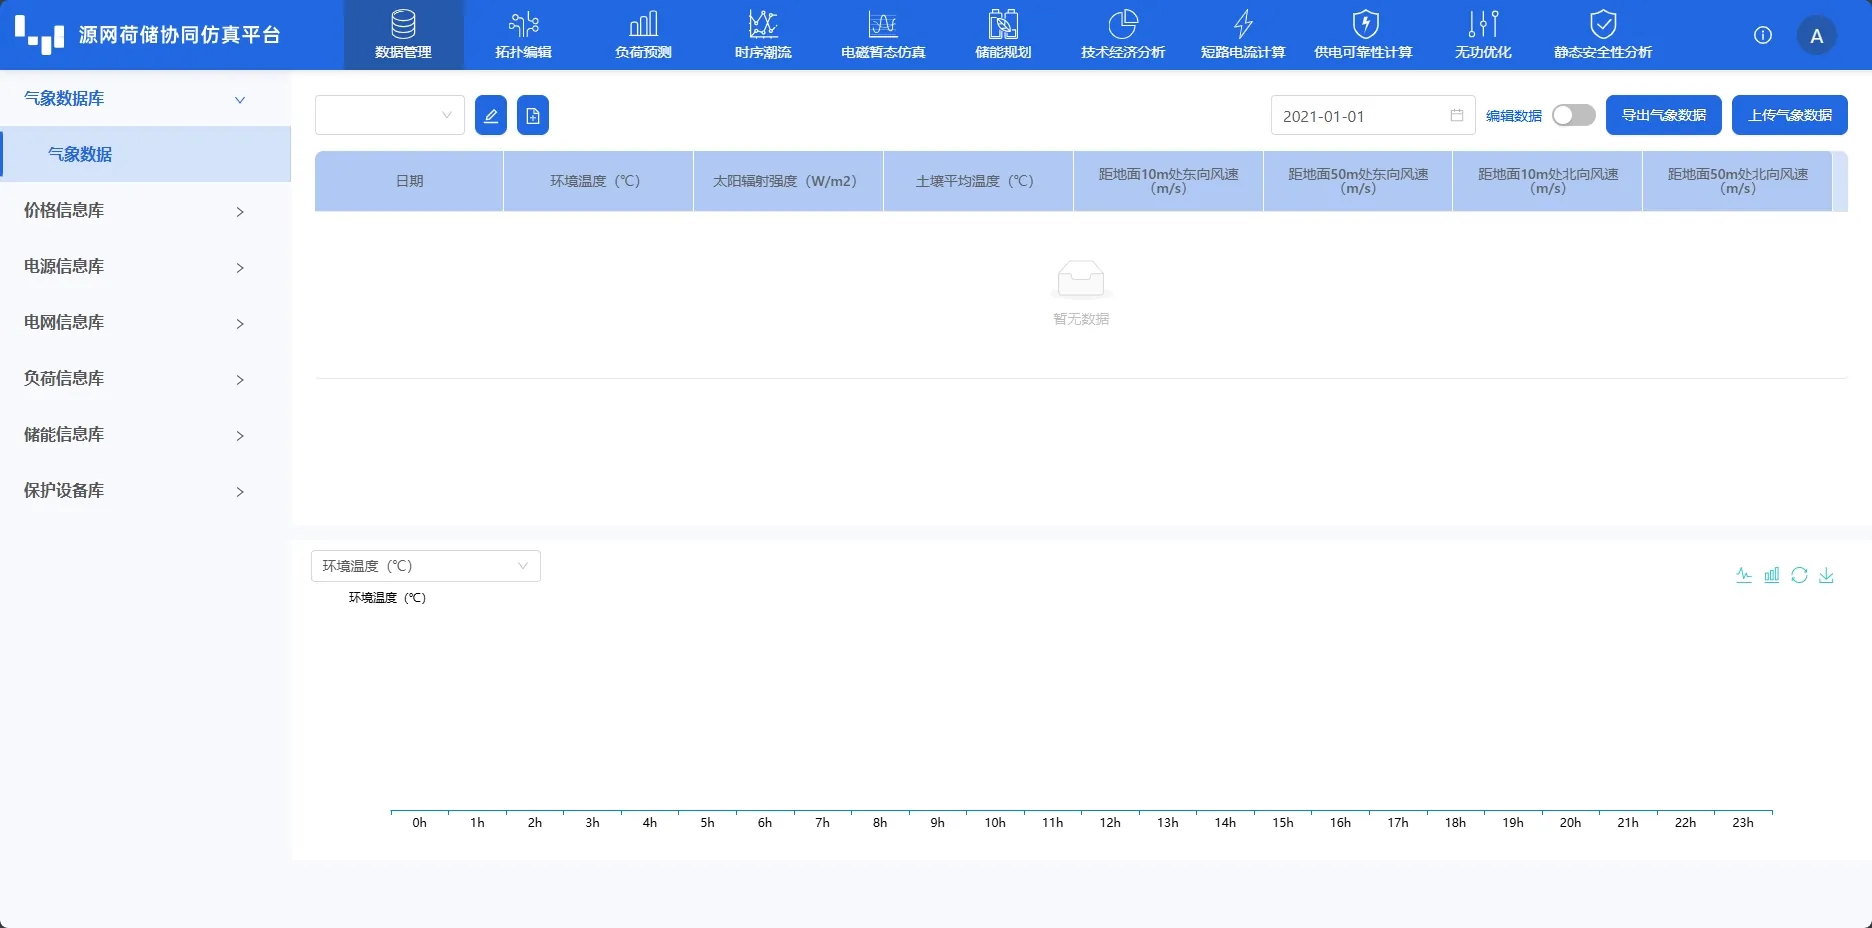Toggle the 编辑数据 switch
Image resolution: width=1872 pixels, height=928 pixels.
click(1574, 115)
